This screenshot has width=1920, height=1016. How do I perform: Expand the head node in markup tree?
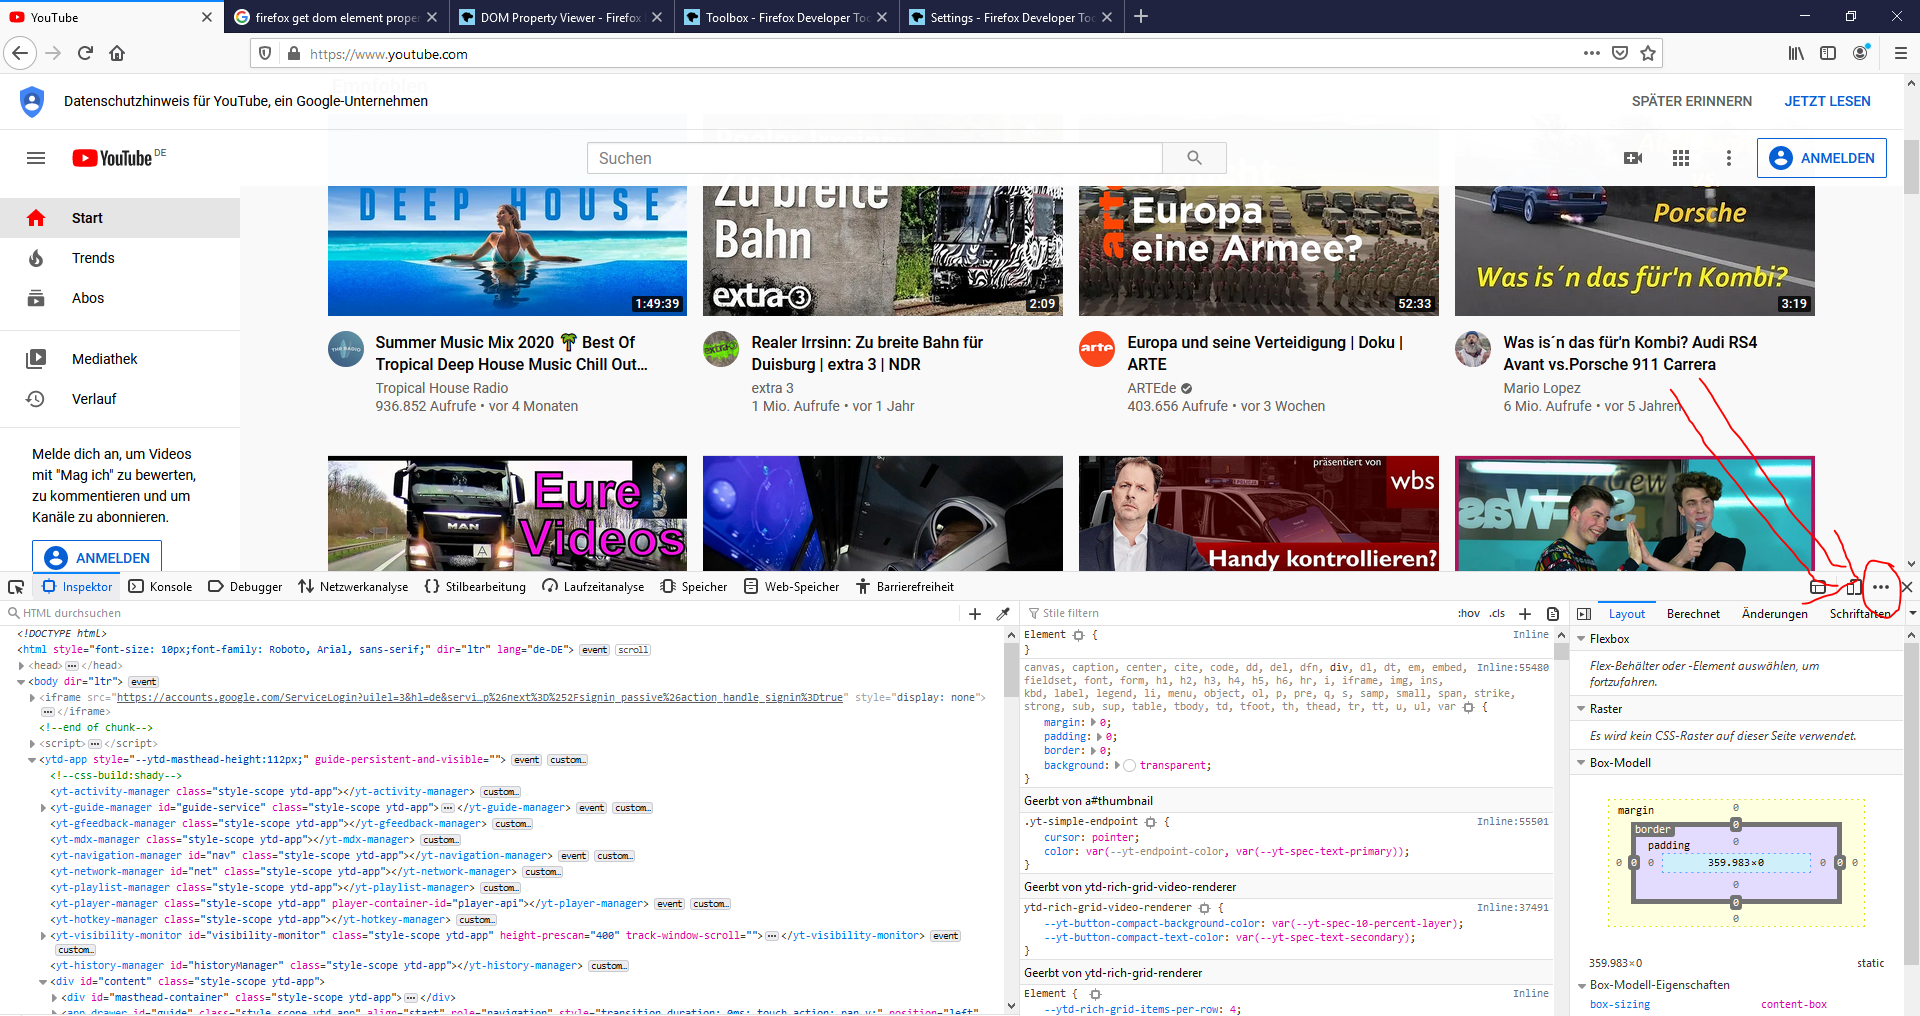pyautogui.click(x=20, y=666)
